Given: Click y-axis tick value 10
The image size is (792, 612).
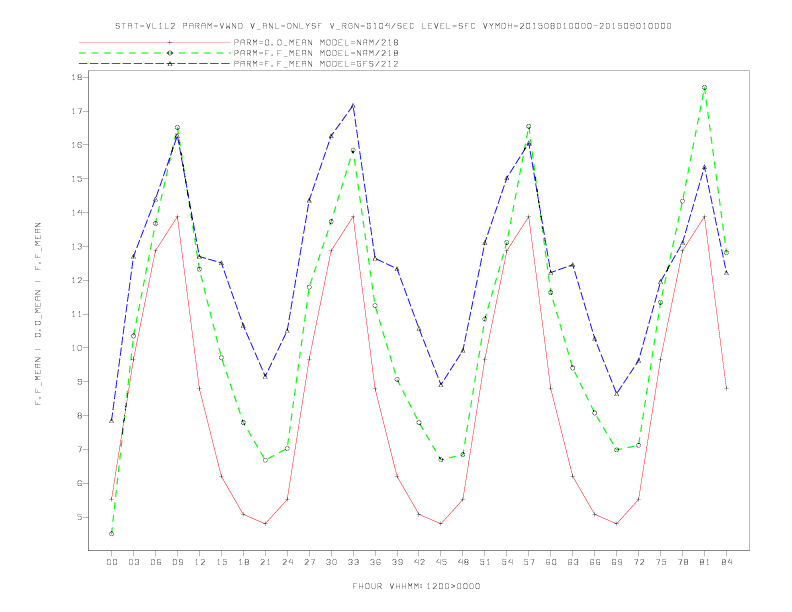Looking at the screenshot, I should click(77, 348).
